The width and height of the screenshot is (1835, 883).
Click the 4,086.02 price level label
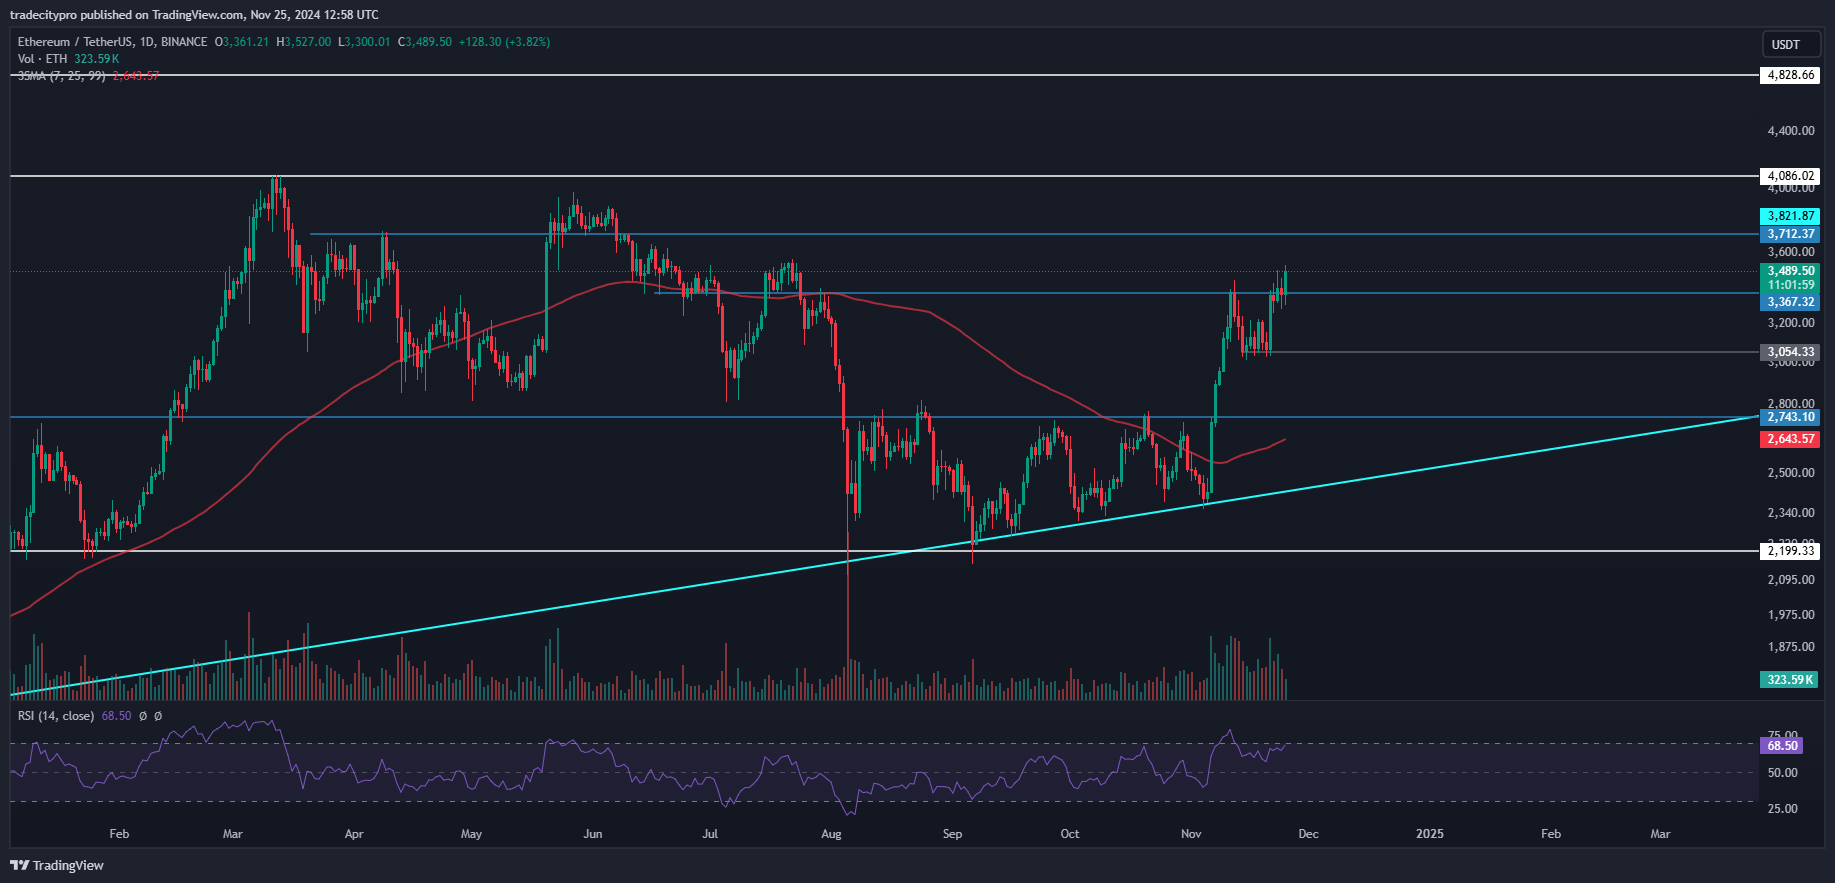point(1790,176)
